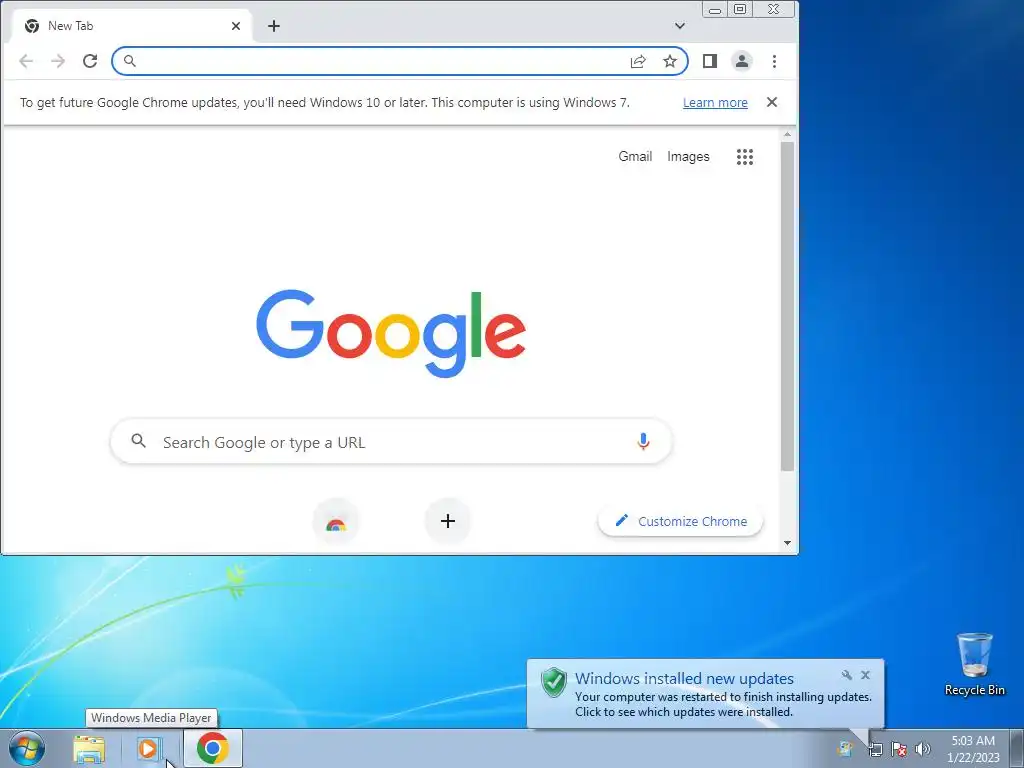Open the three-dot Chrome menu
1024x768 pixels.
[x=775, y=61]
